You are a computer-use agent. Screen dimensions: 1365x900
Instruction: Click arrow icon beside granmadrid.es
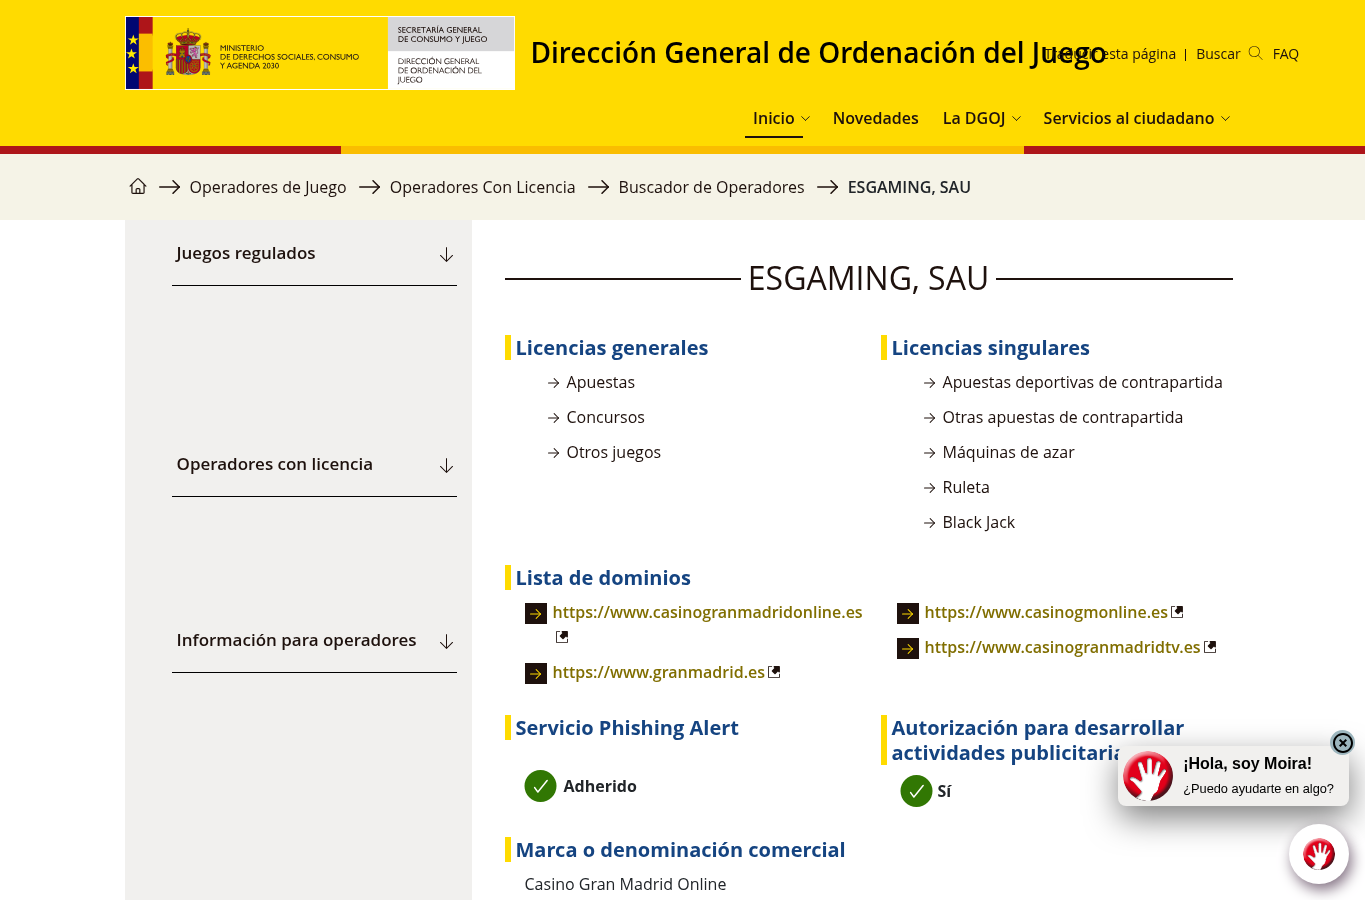(536, 673)
